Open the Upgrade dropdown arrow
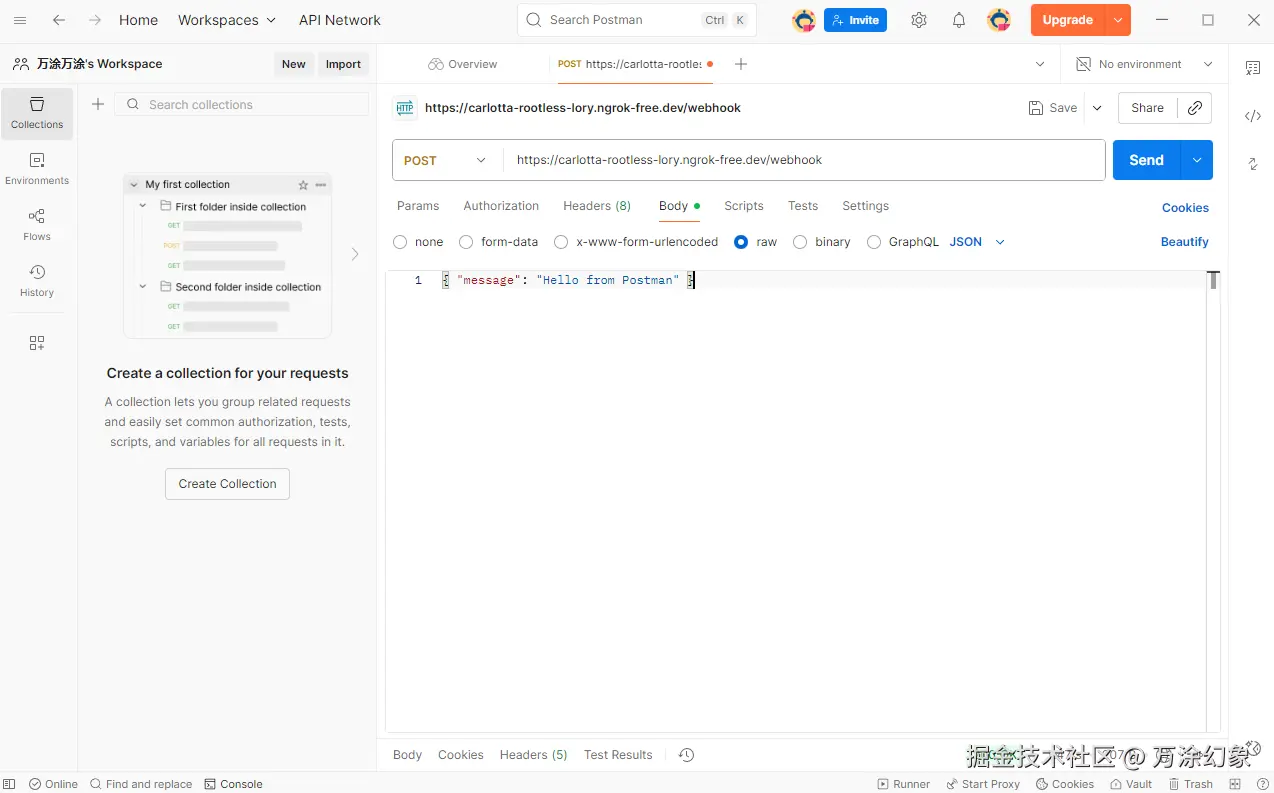Screen dimensions: 1274x793 1118,20
